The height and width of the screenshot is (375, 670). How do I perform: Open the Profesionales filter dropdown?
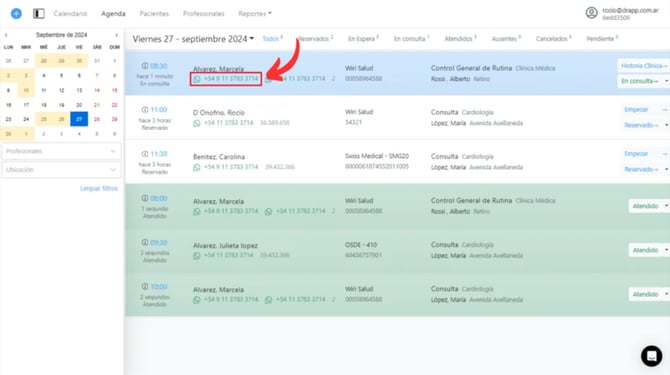click(x=61, y=151)
